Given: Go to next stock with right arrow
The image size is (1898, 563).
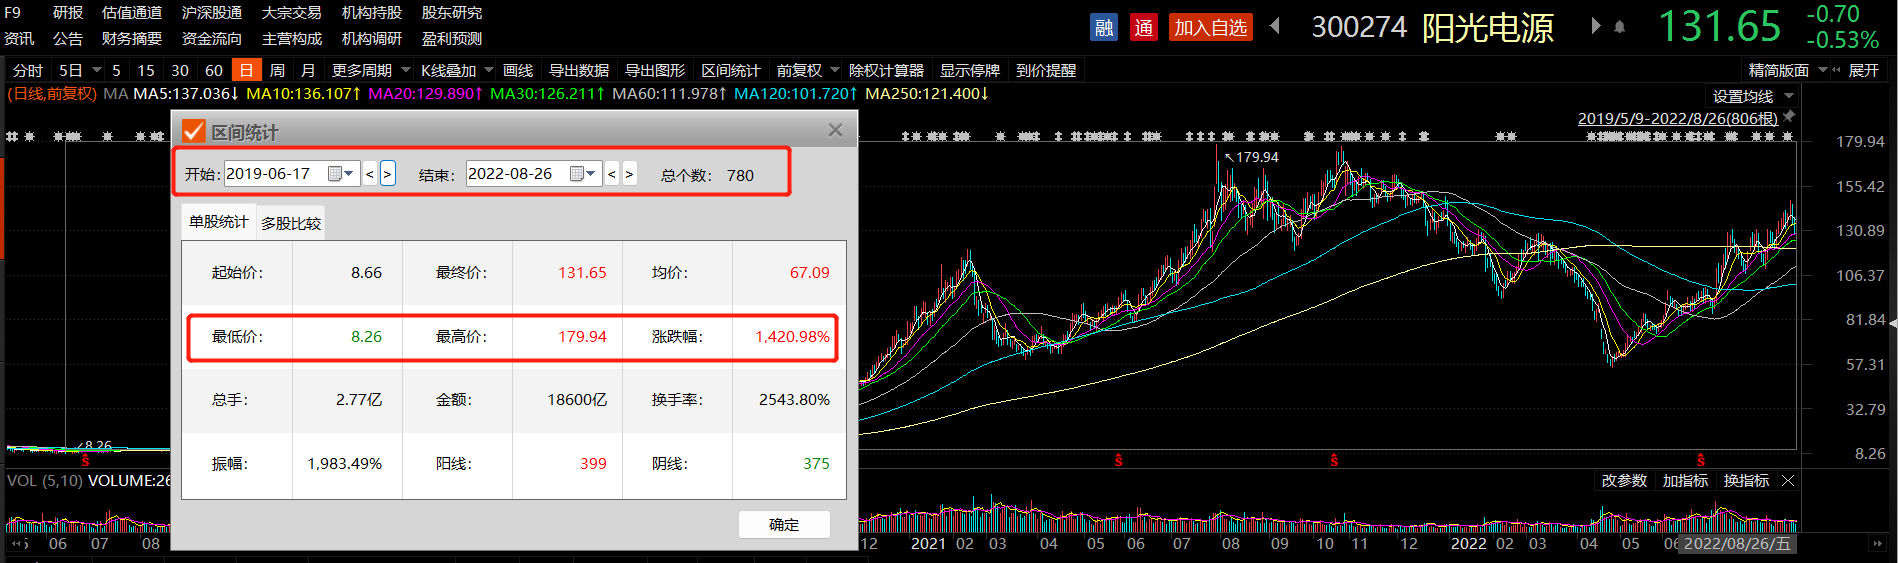Looking at the screenshot, I should click(x=1595, y=26).
